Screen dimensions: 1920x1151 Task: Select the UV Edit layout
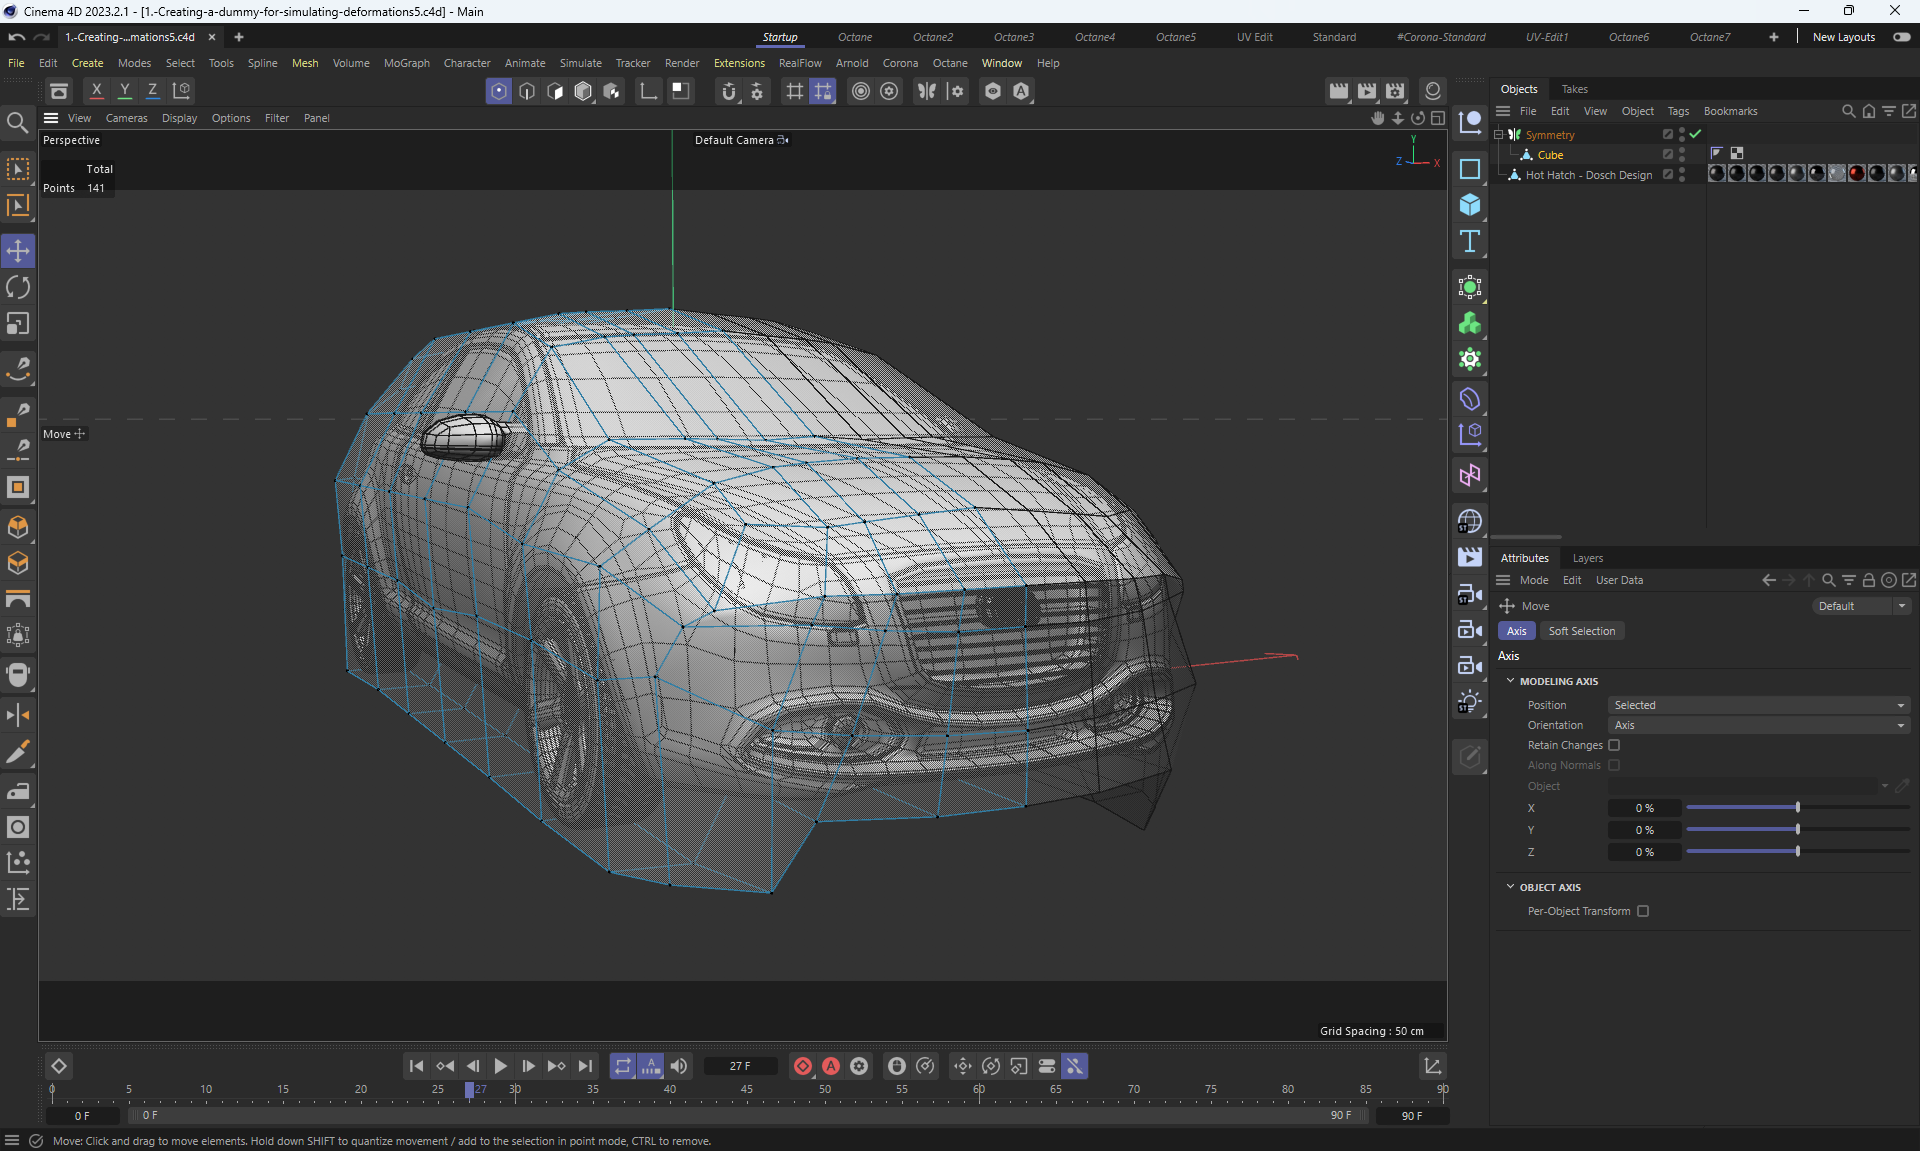[x=1254, y=37]
